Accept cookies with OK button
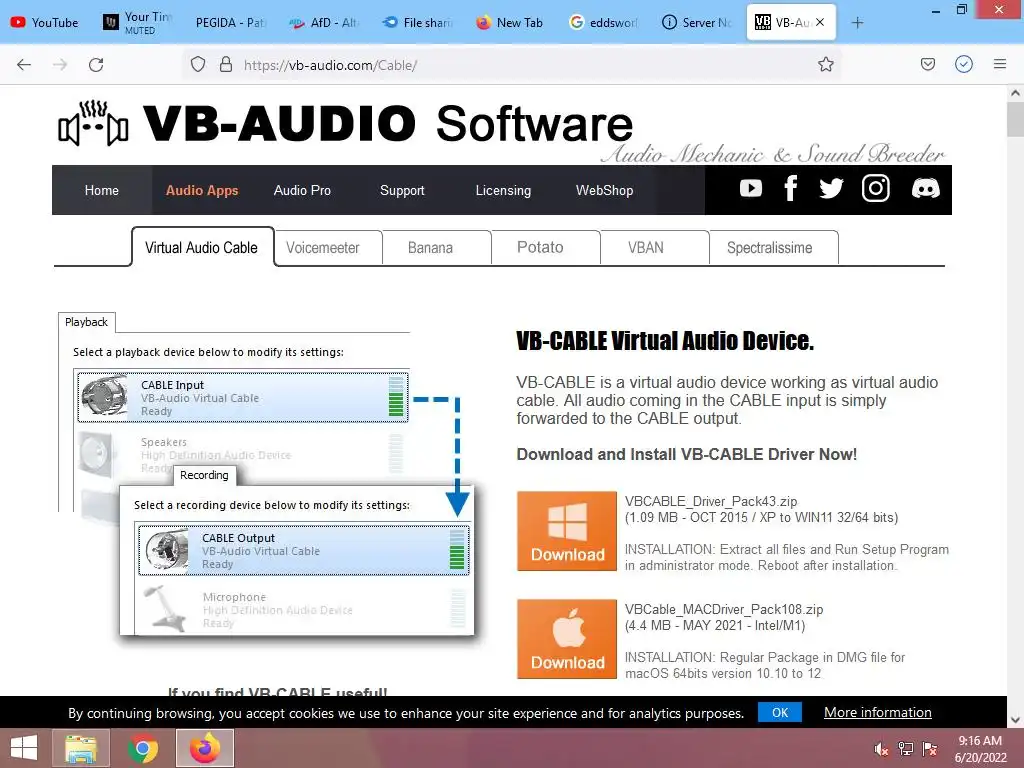 click(x=780, y=712)
